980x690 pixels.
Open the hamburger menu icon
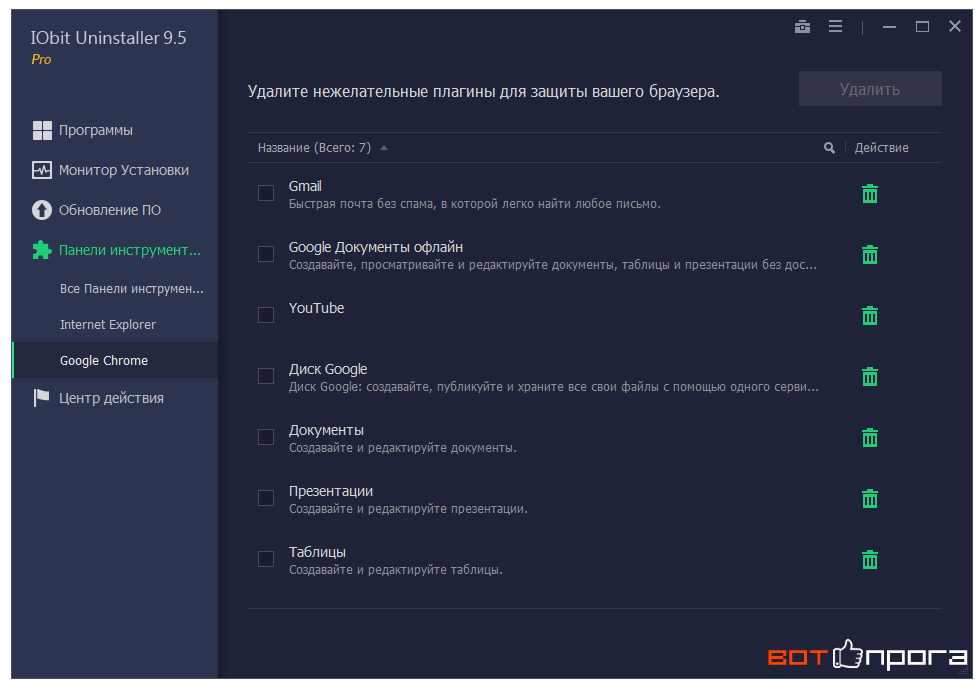pyautogui.click(x=836, y=26)
